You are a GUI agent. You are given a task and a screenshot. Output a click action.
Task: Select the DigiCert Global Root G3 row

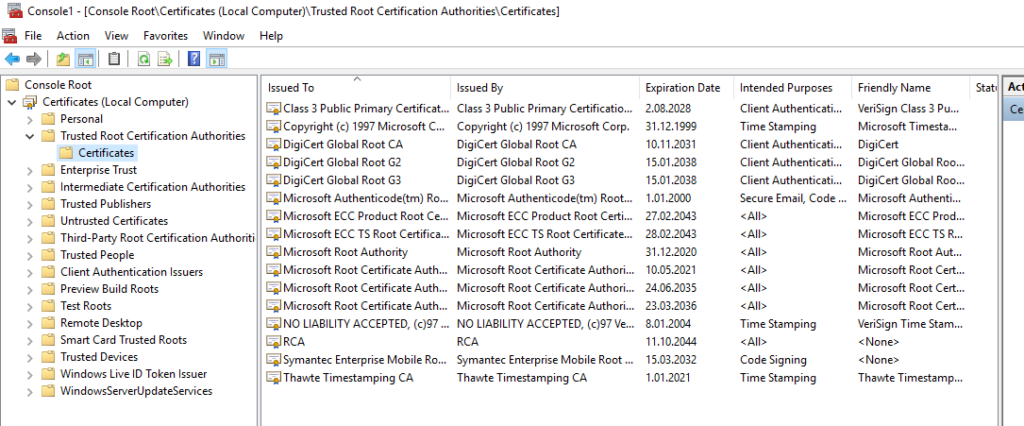[342, 180]
